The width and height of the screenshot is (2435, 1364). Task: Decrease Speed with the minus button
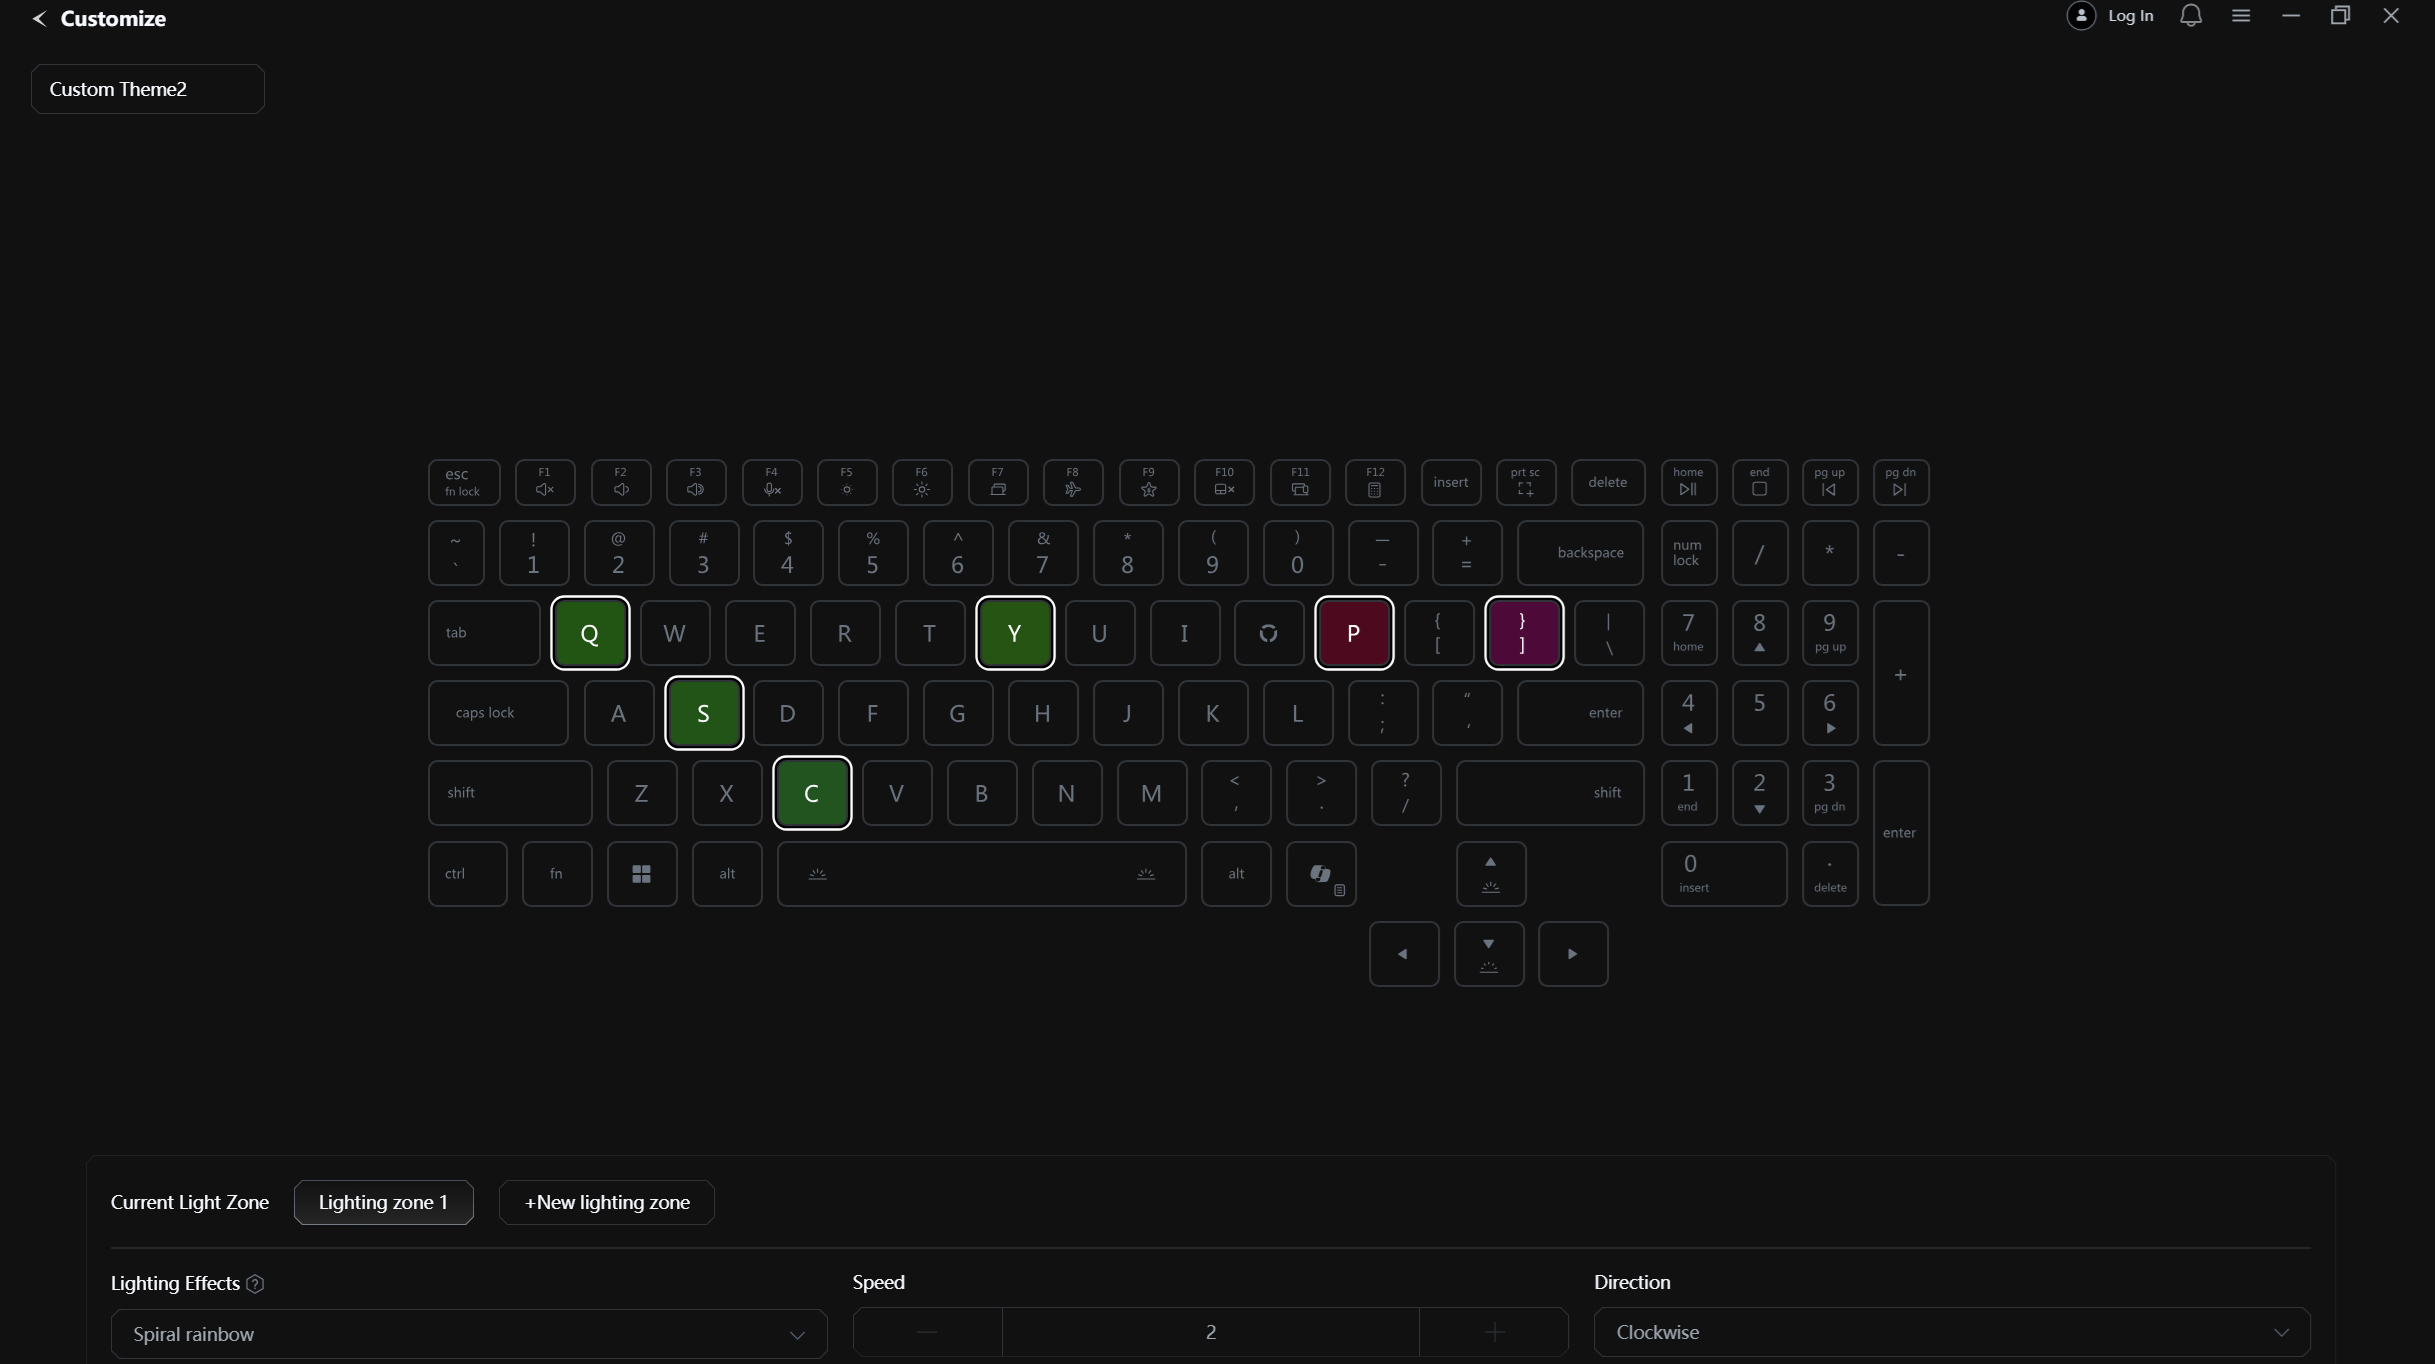tap(926, 1332)
